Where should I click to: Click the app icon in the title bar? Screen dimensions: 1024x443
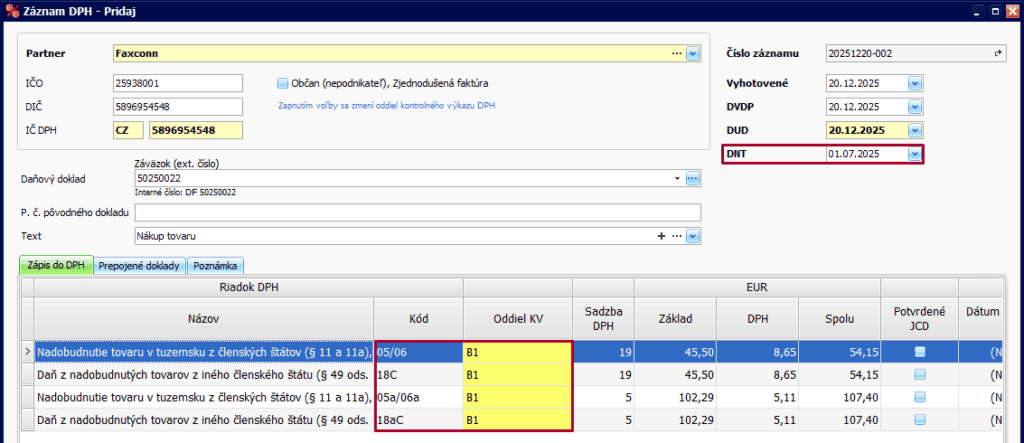click(11, 10)
